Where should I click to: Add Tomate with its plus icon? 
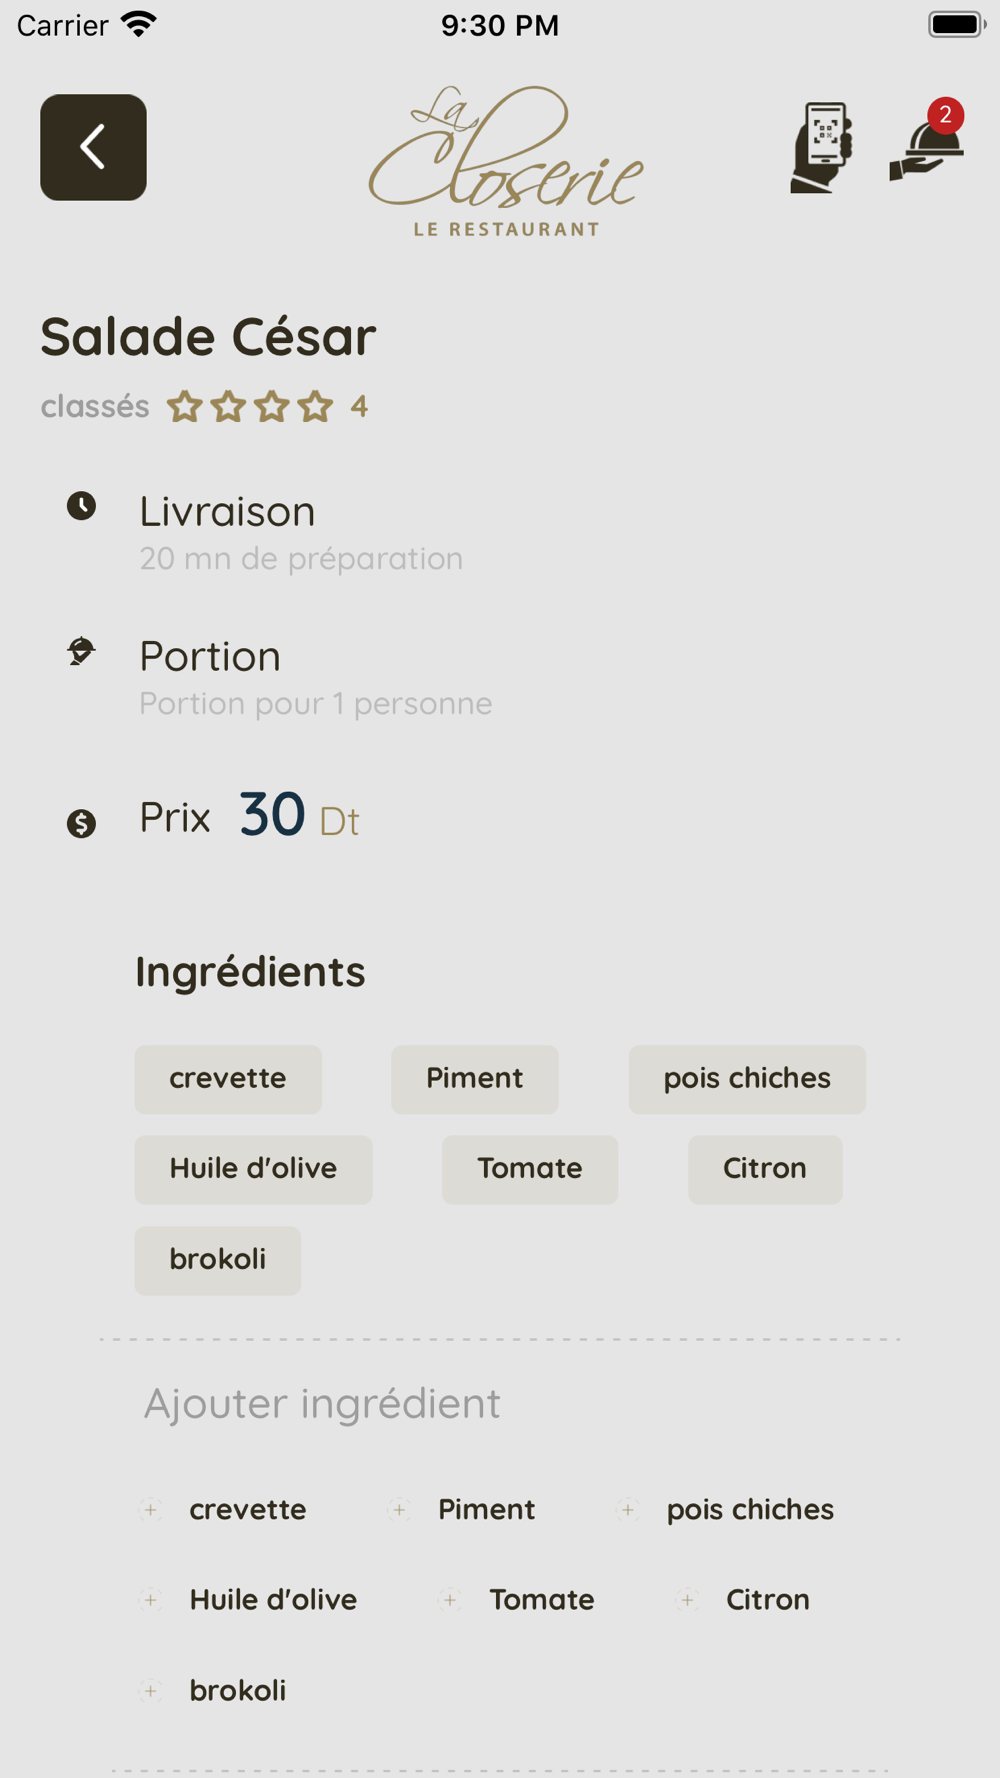450,1600
